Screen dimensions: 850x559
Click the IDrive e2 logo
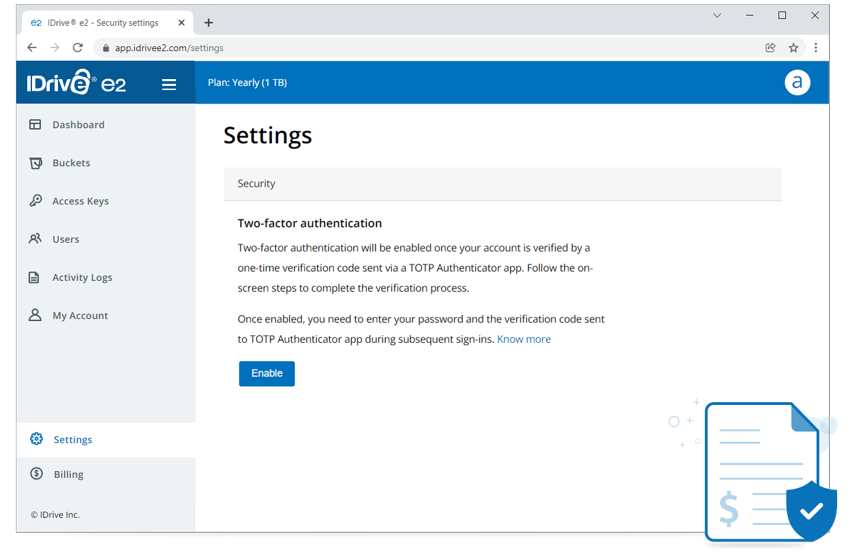pyautogui.click(x=76, y=82)
